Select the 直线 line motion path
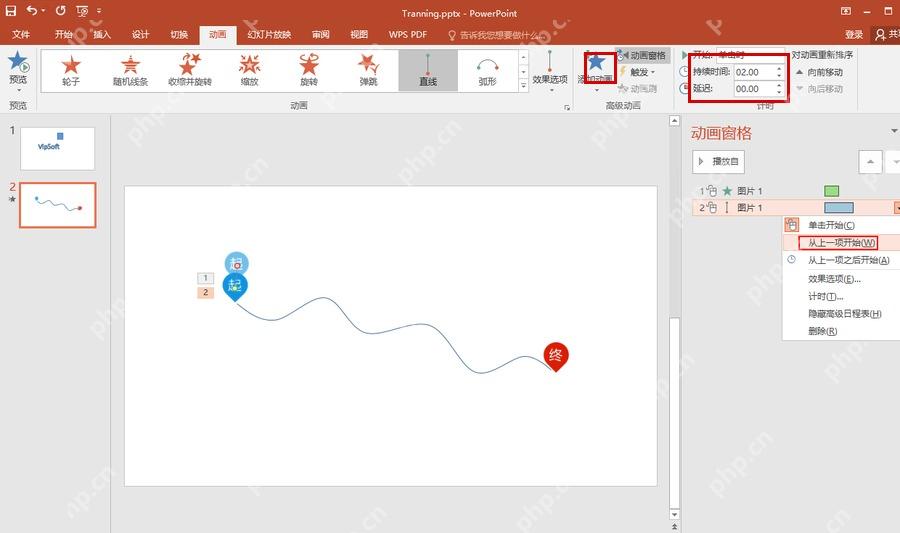Screen dimensions: 900x533 coord(428,71)
